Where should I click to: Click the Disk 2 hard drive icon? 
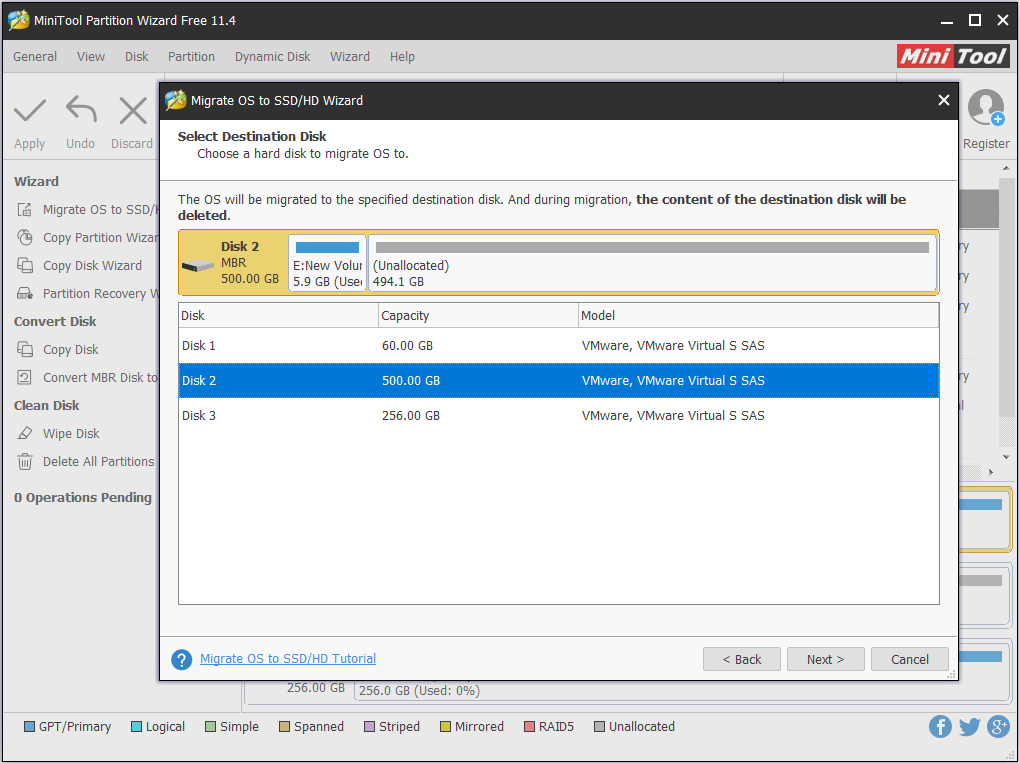[x=198, y=265]
